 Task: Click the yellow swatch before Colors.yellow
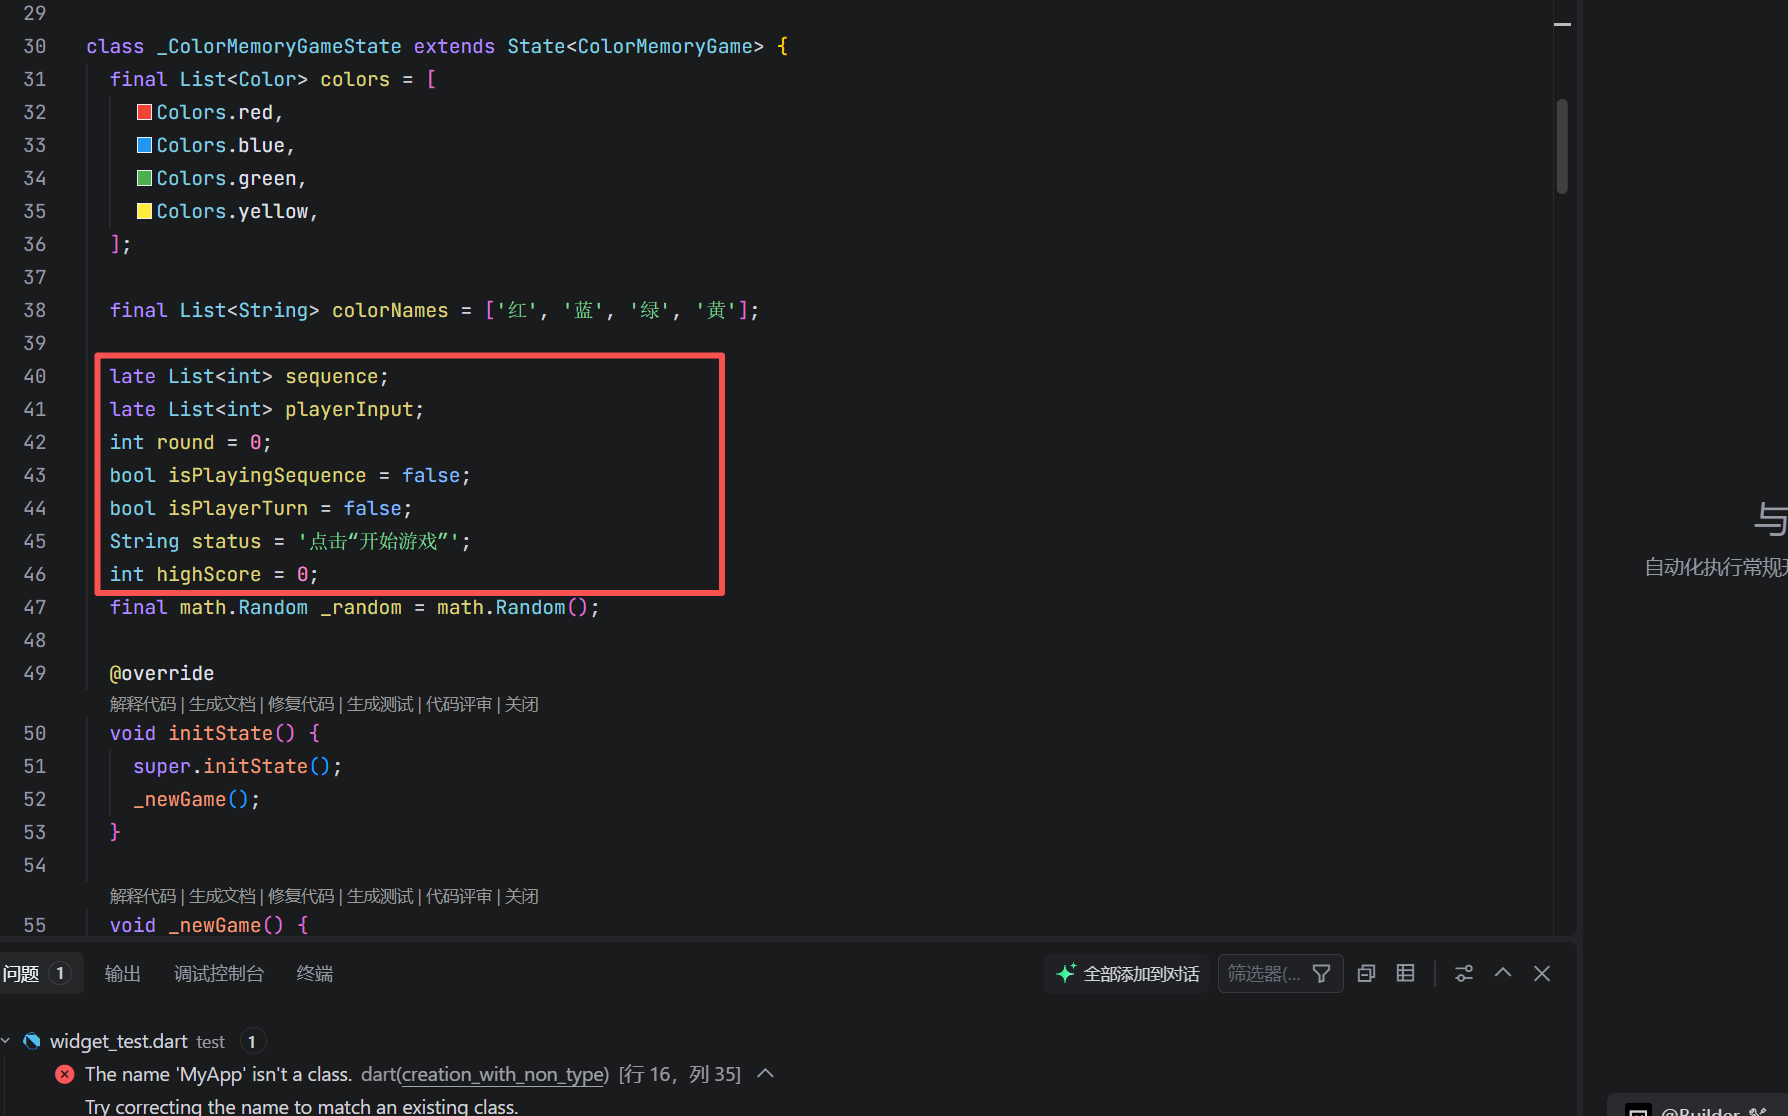tap(144, 211)
